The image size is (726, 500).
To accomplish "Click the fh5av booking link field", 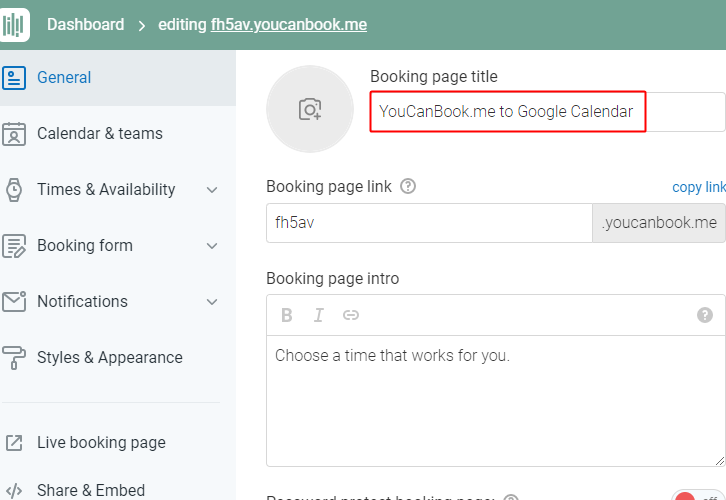I will 429,223.
